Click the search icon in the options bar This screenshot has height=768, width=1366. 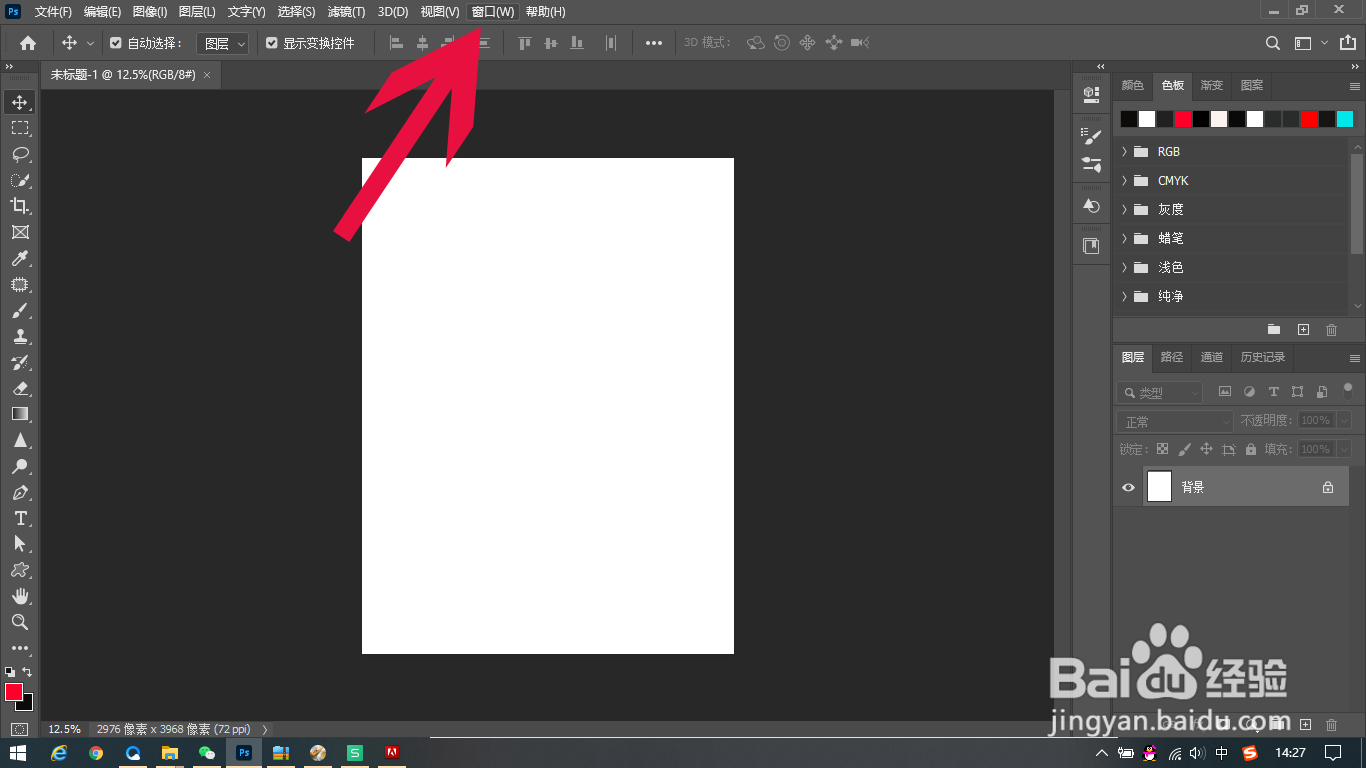1272,43
